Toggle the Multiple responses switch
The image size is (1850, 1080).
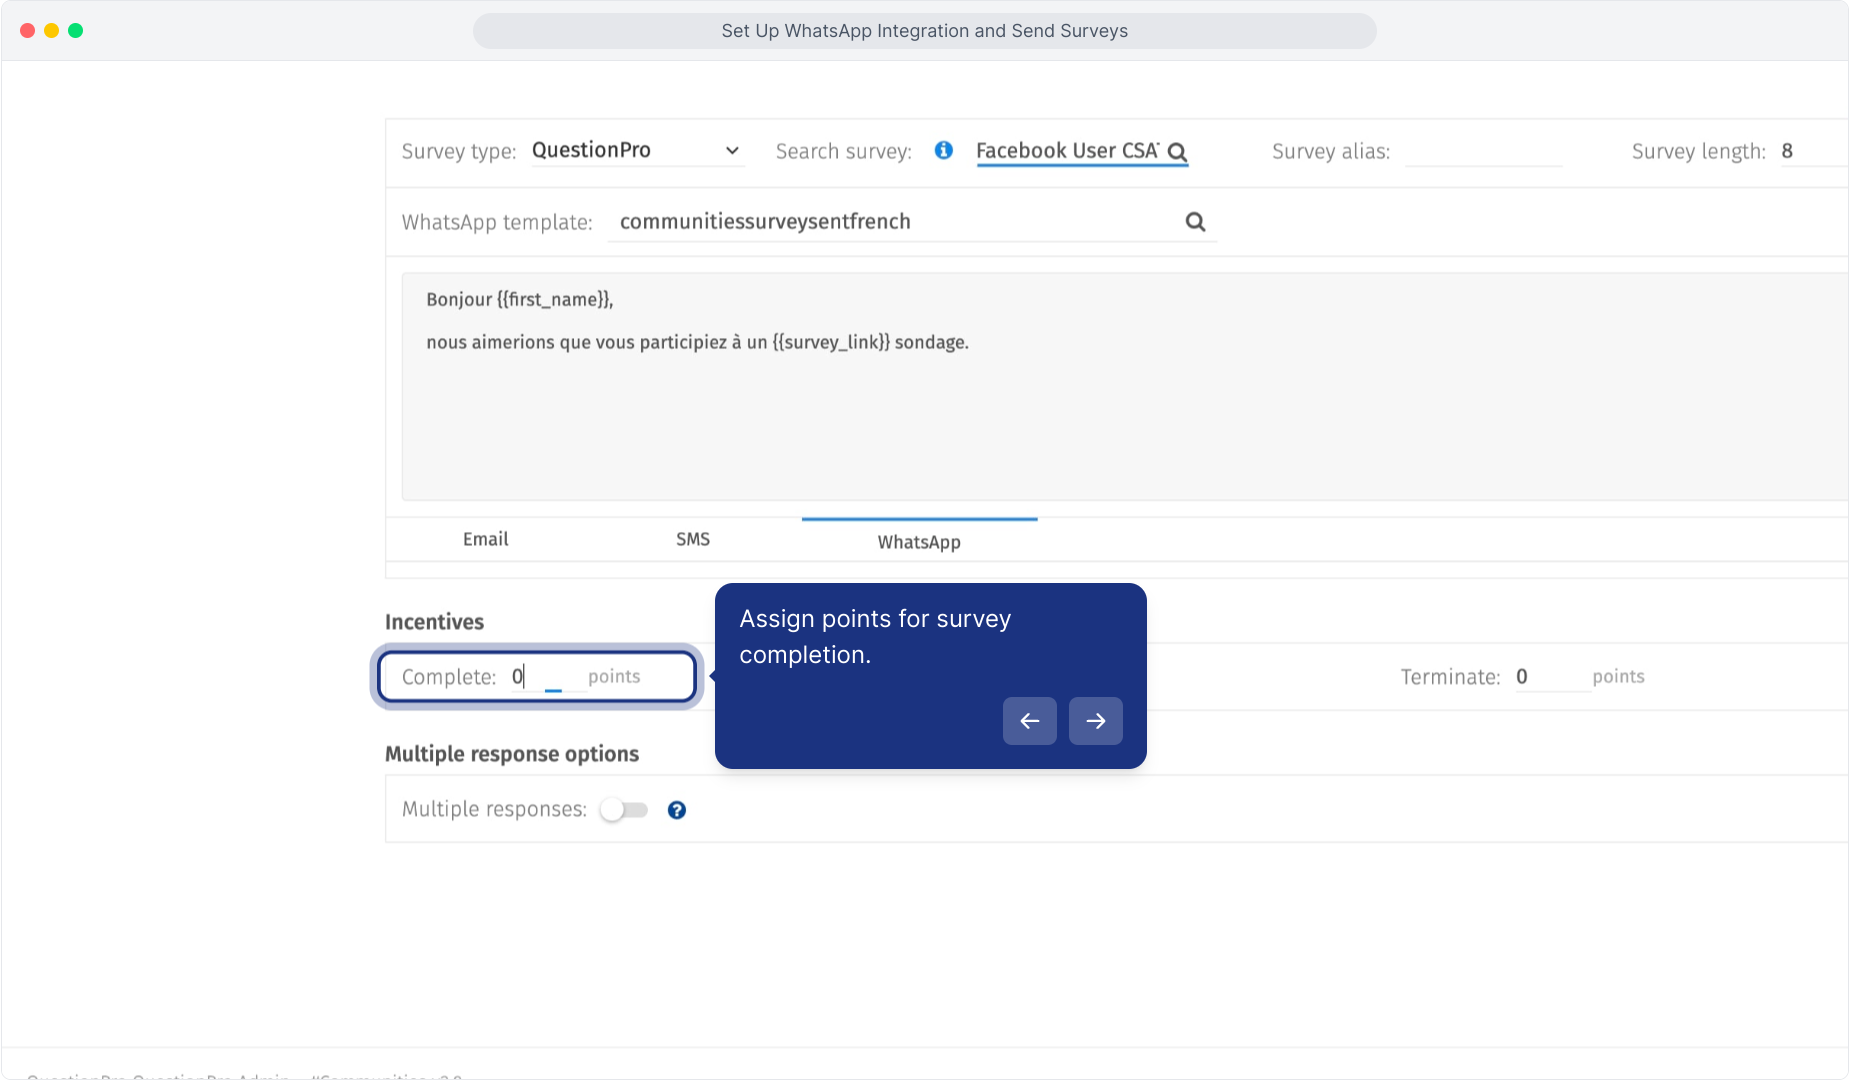[x=624, y=810]
